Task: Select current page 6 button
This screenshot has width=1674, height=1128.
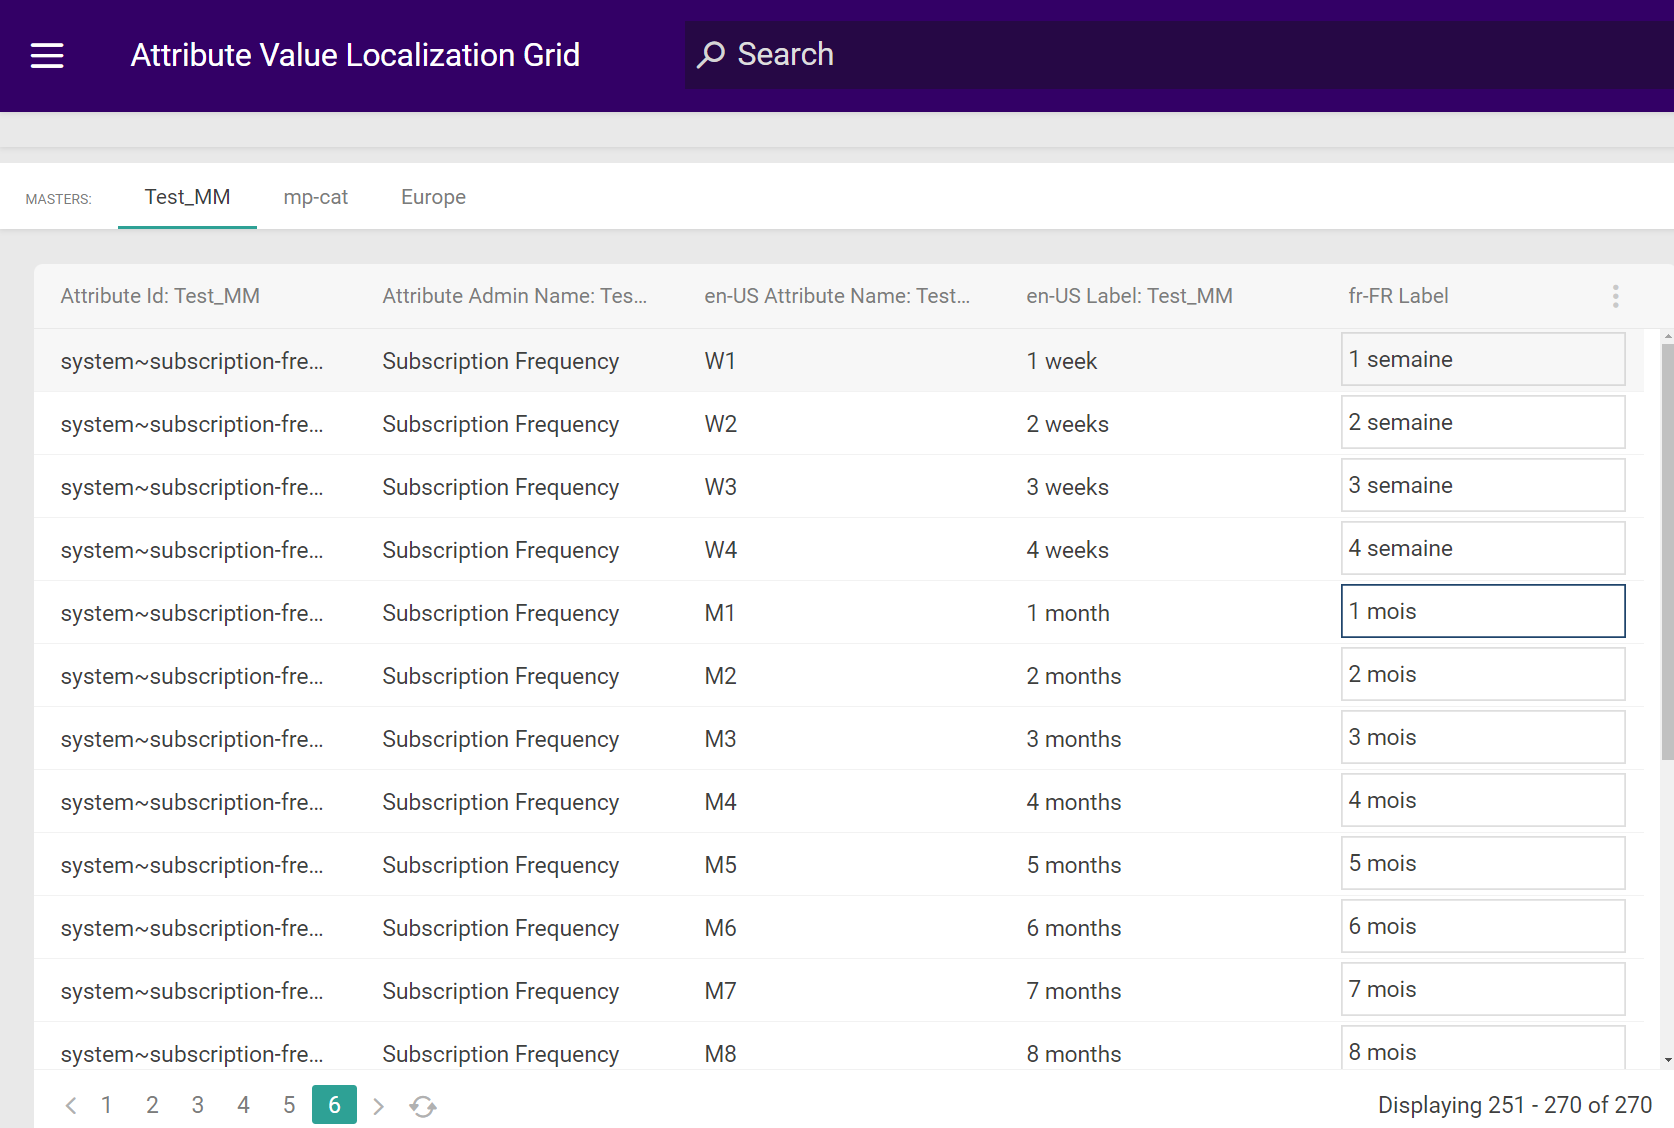Action: (334, 1105)
